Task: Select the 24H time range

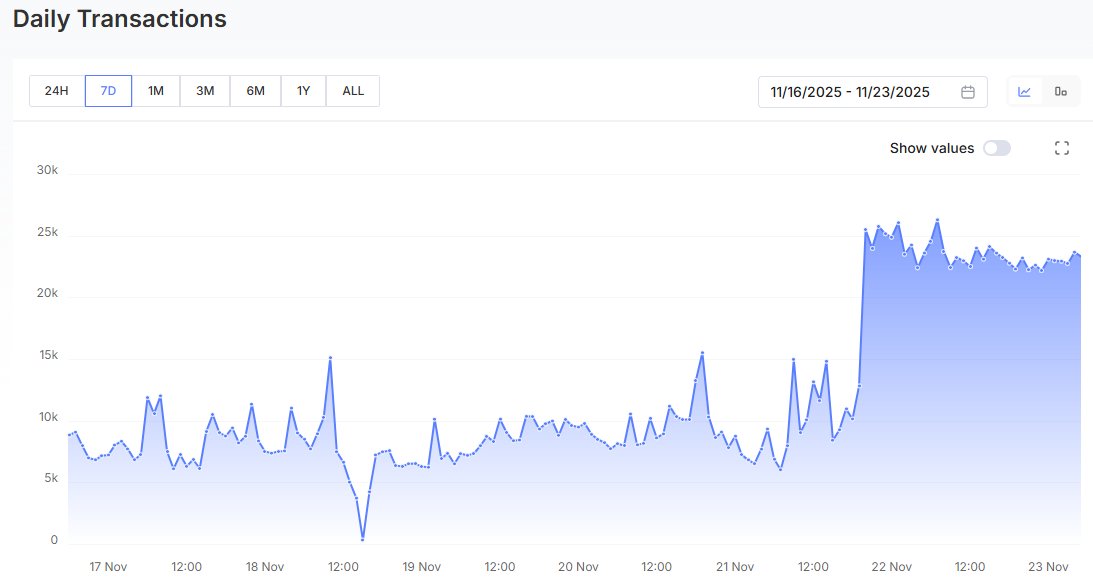Action: pos(55,90)
